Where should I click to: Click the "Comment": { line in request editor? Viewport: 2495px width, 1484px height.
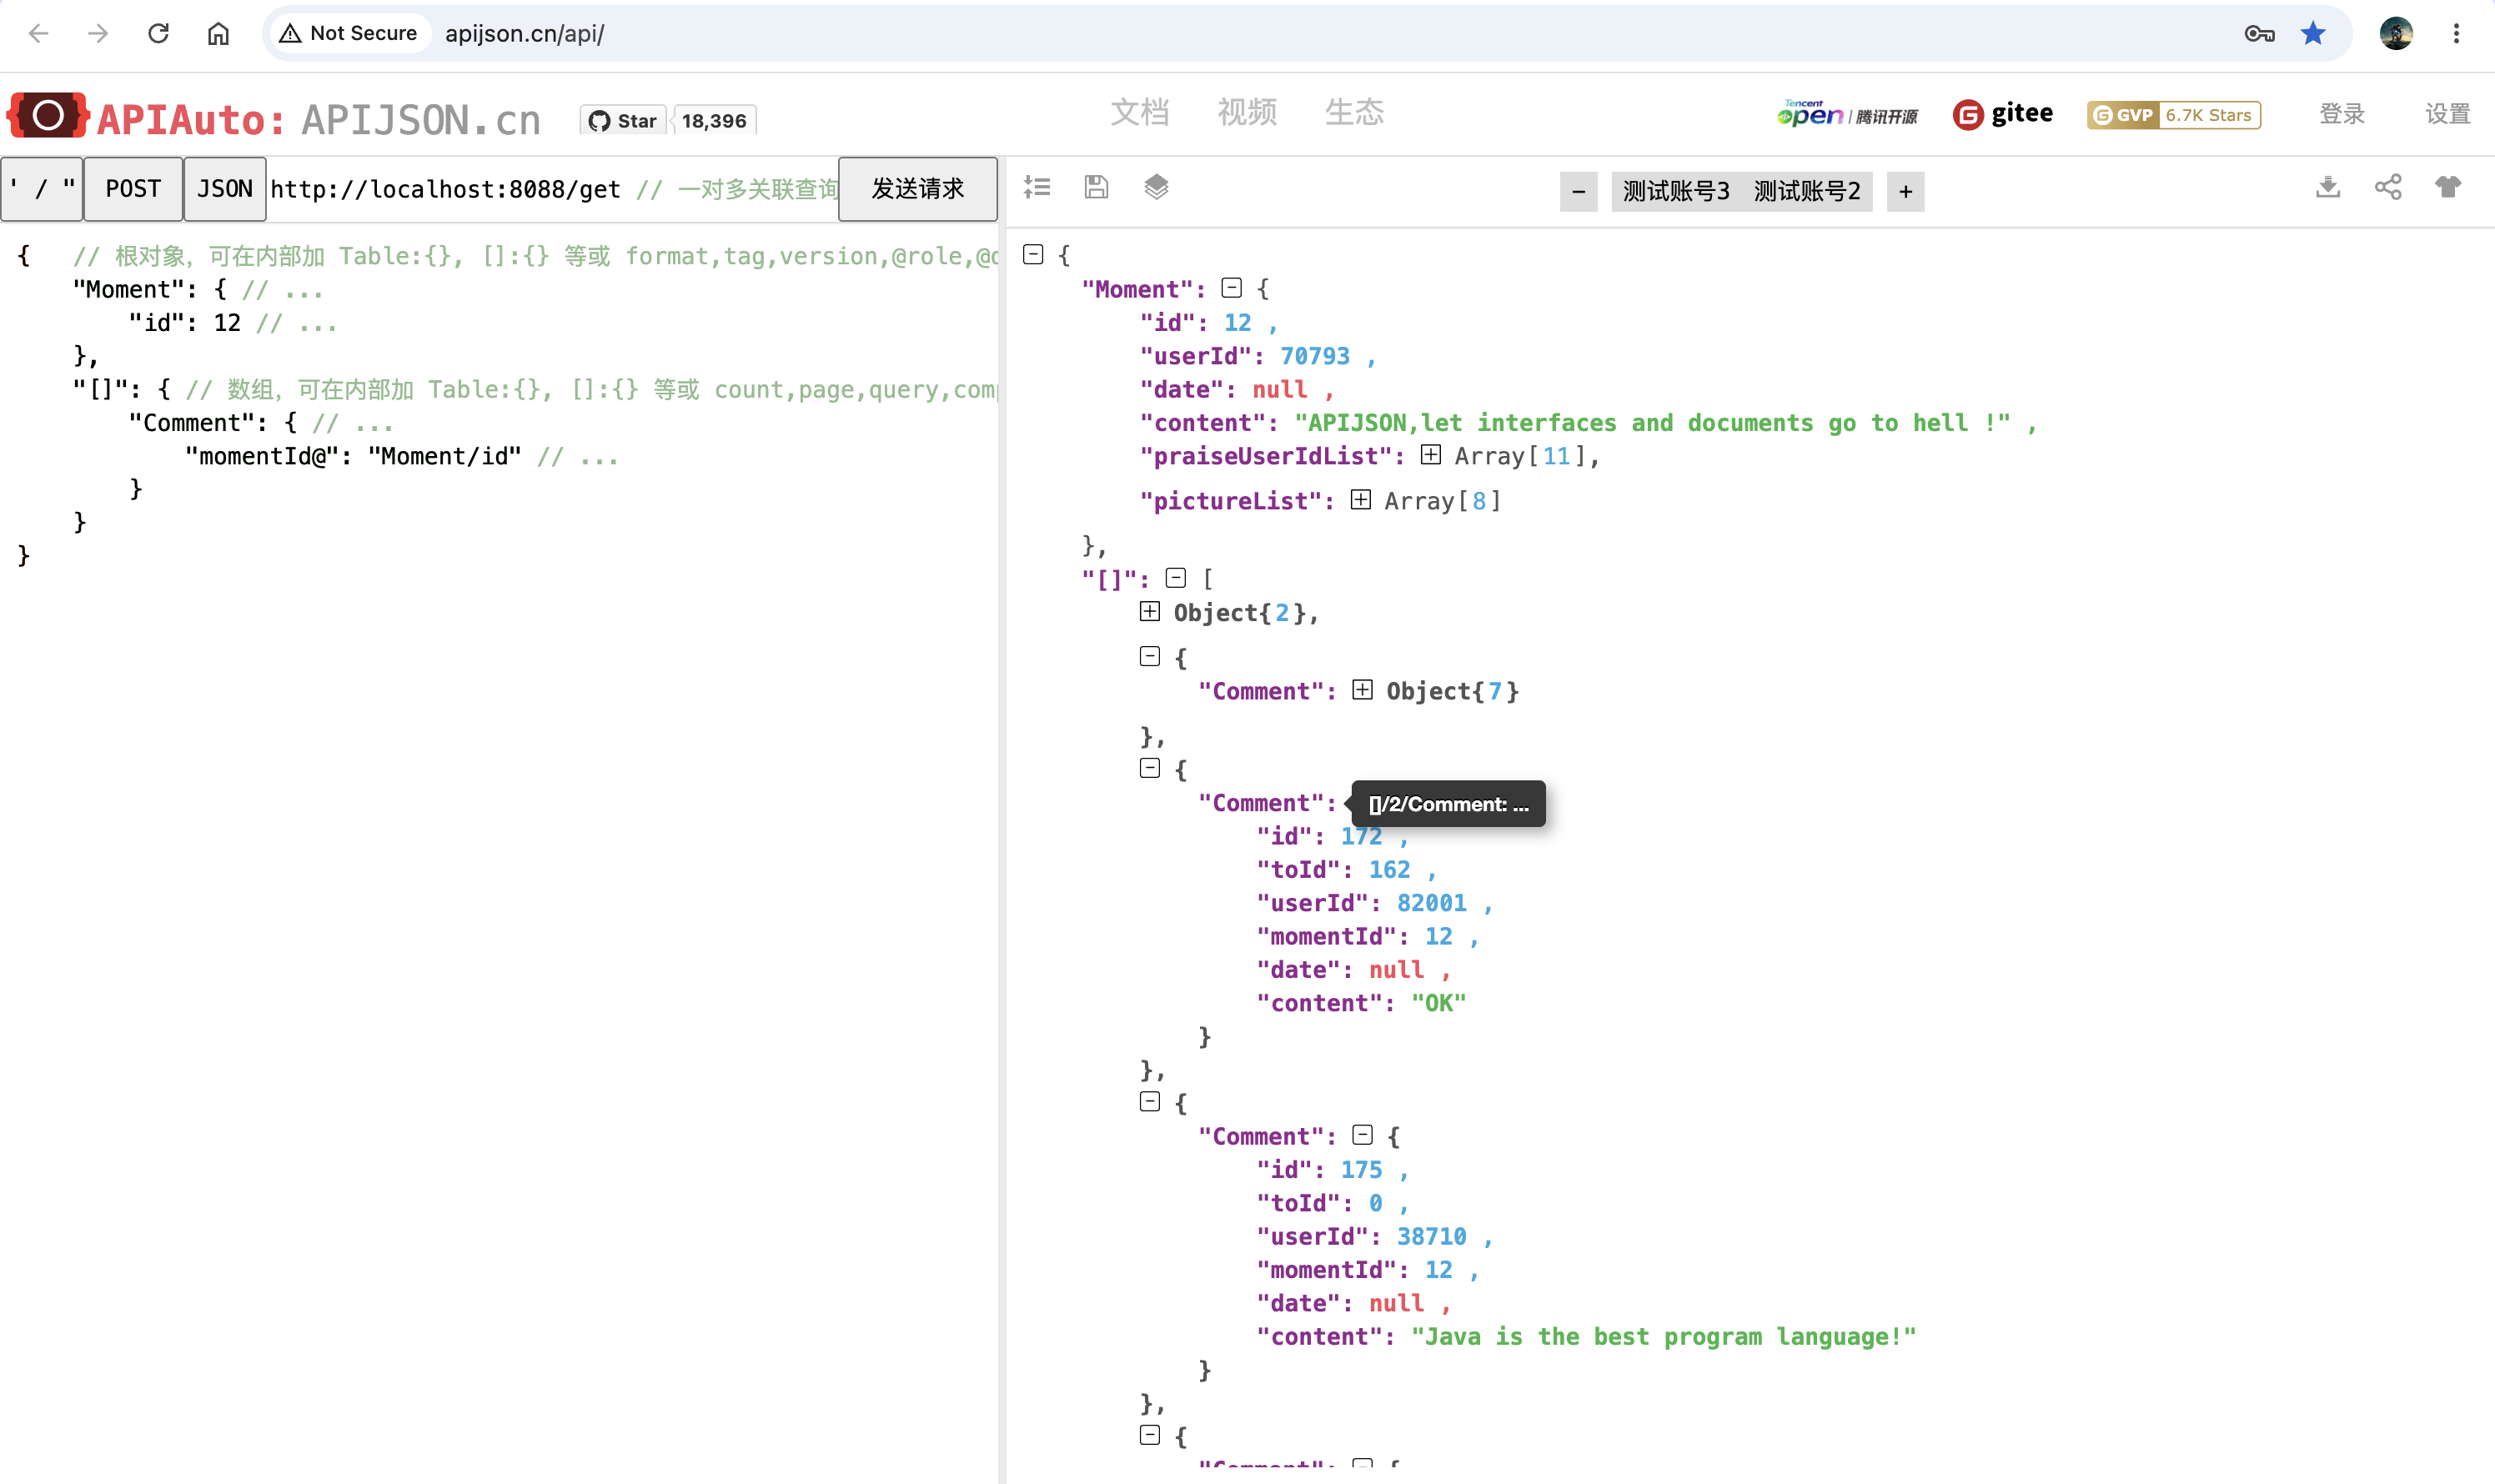point(212,422)
